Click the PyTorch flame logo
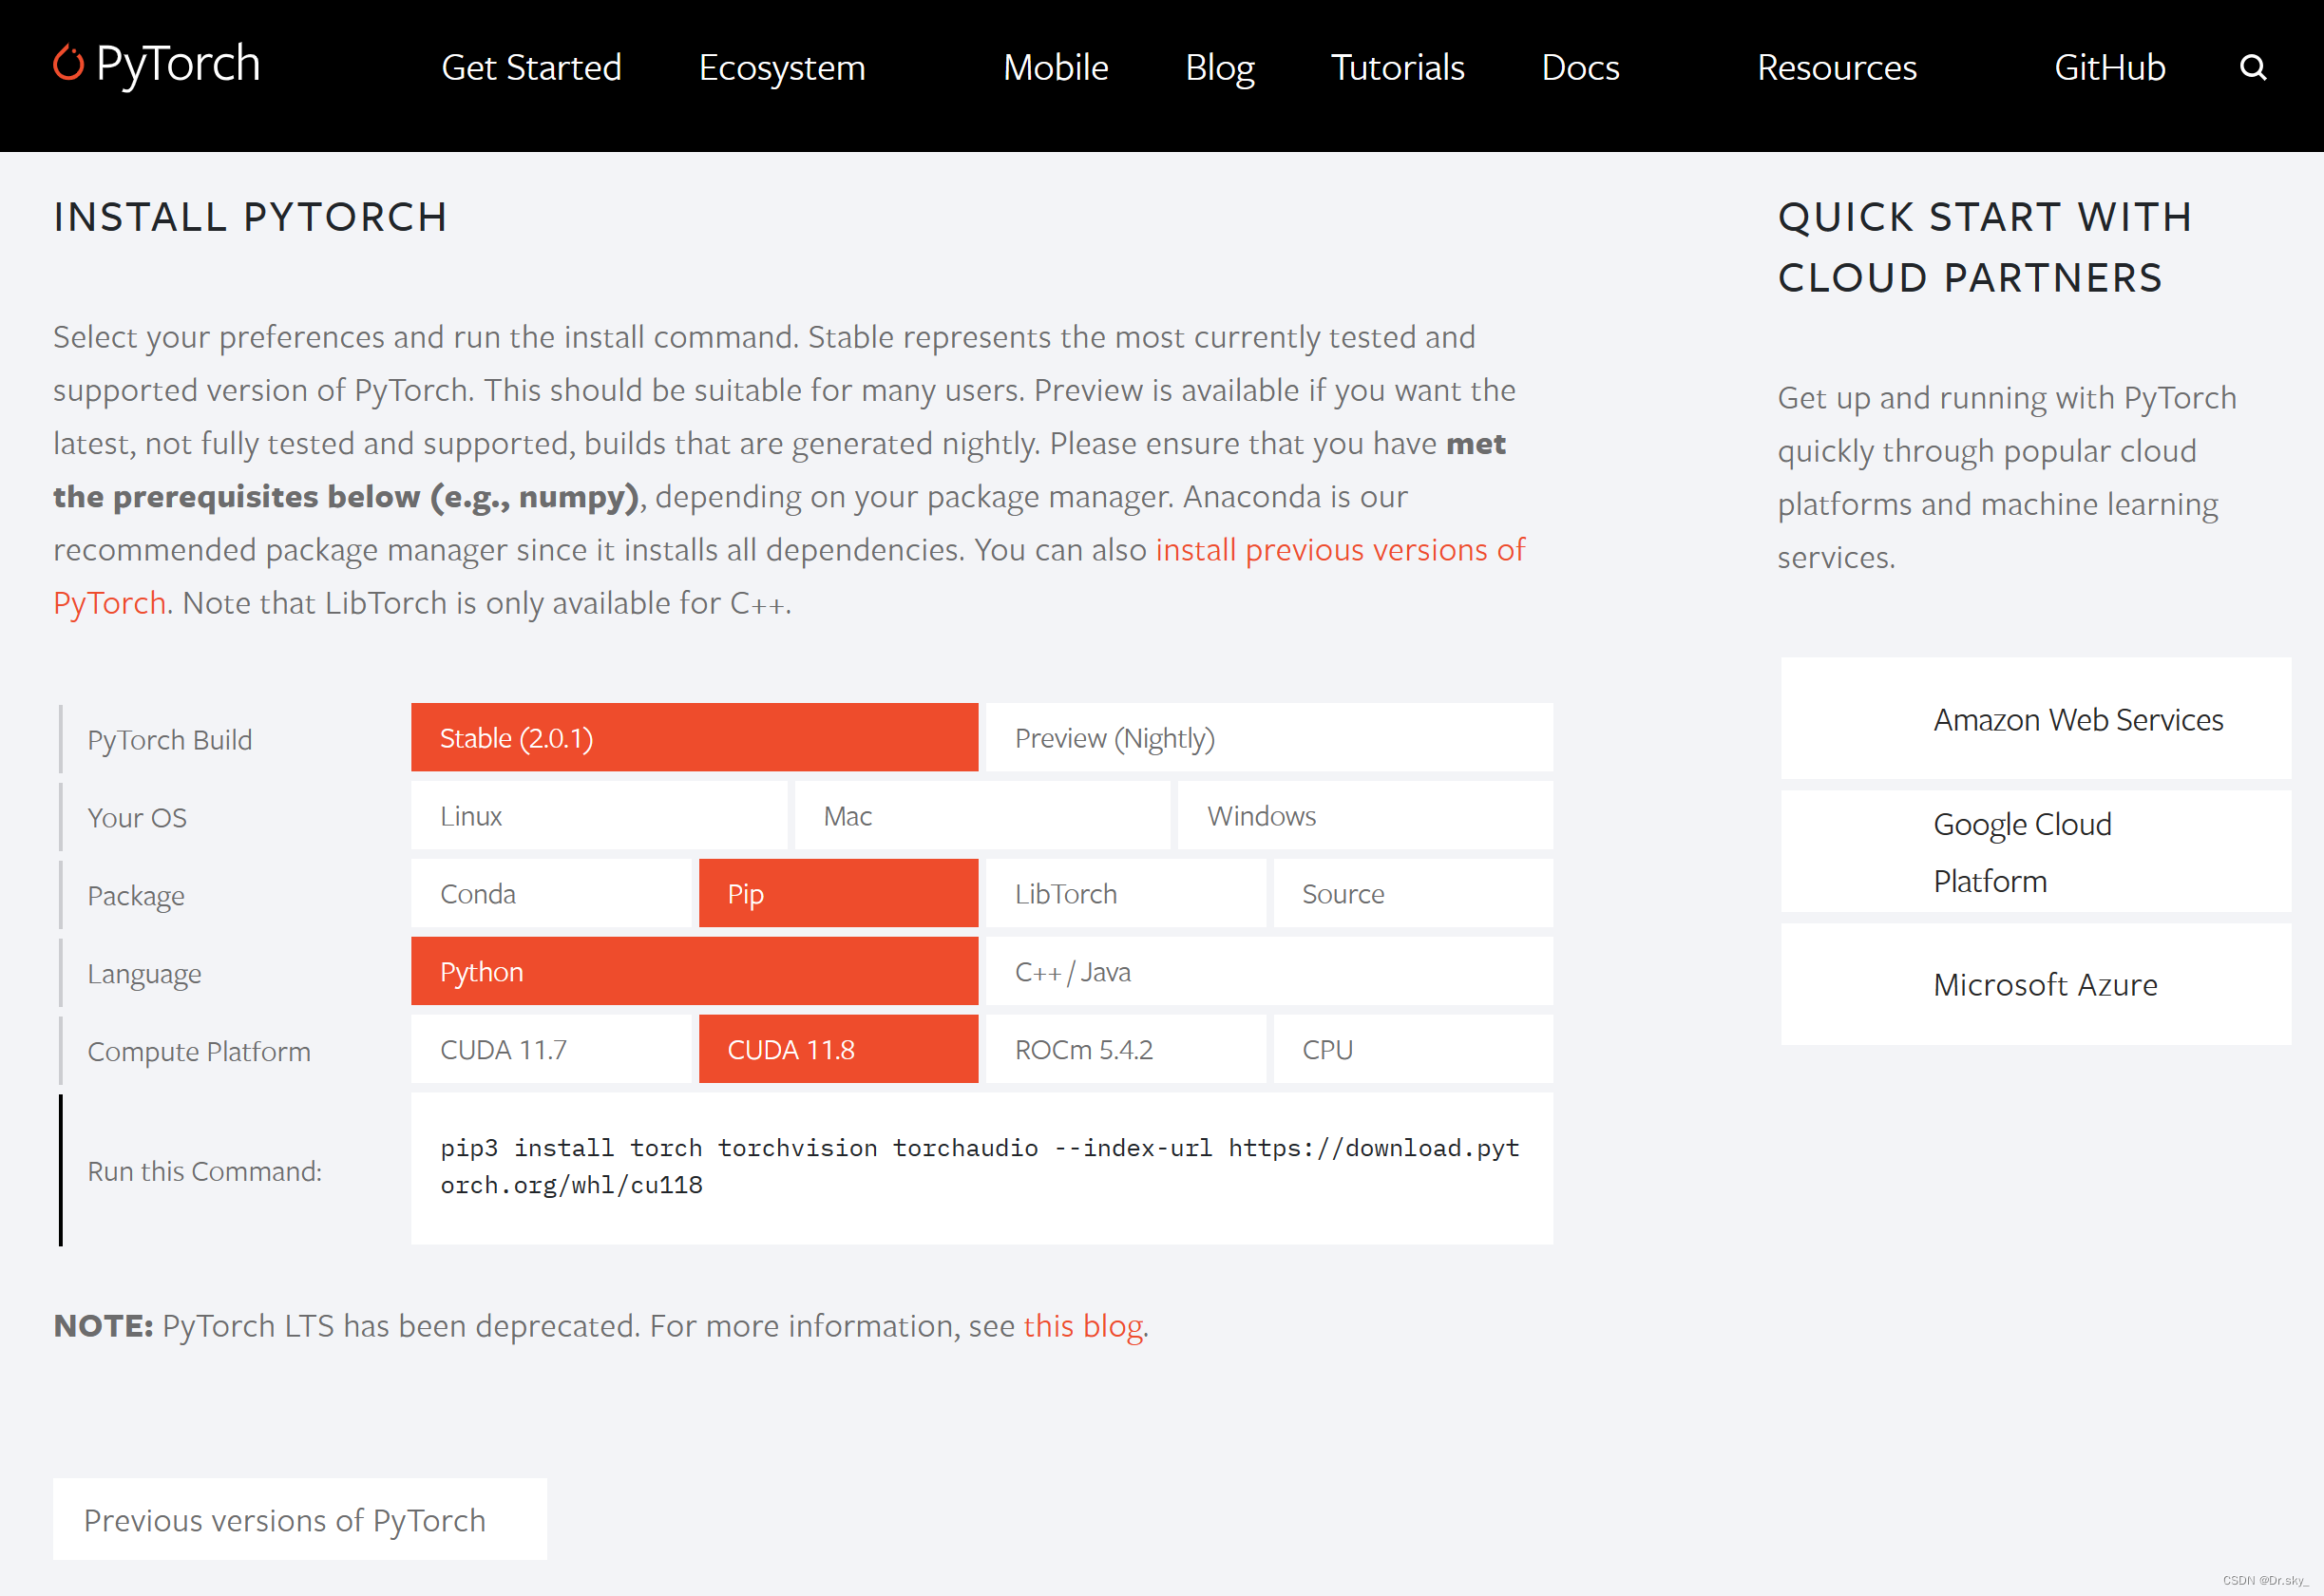The width and height of the screenshot is (2324, 1596). point(68,63)
